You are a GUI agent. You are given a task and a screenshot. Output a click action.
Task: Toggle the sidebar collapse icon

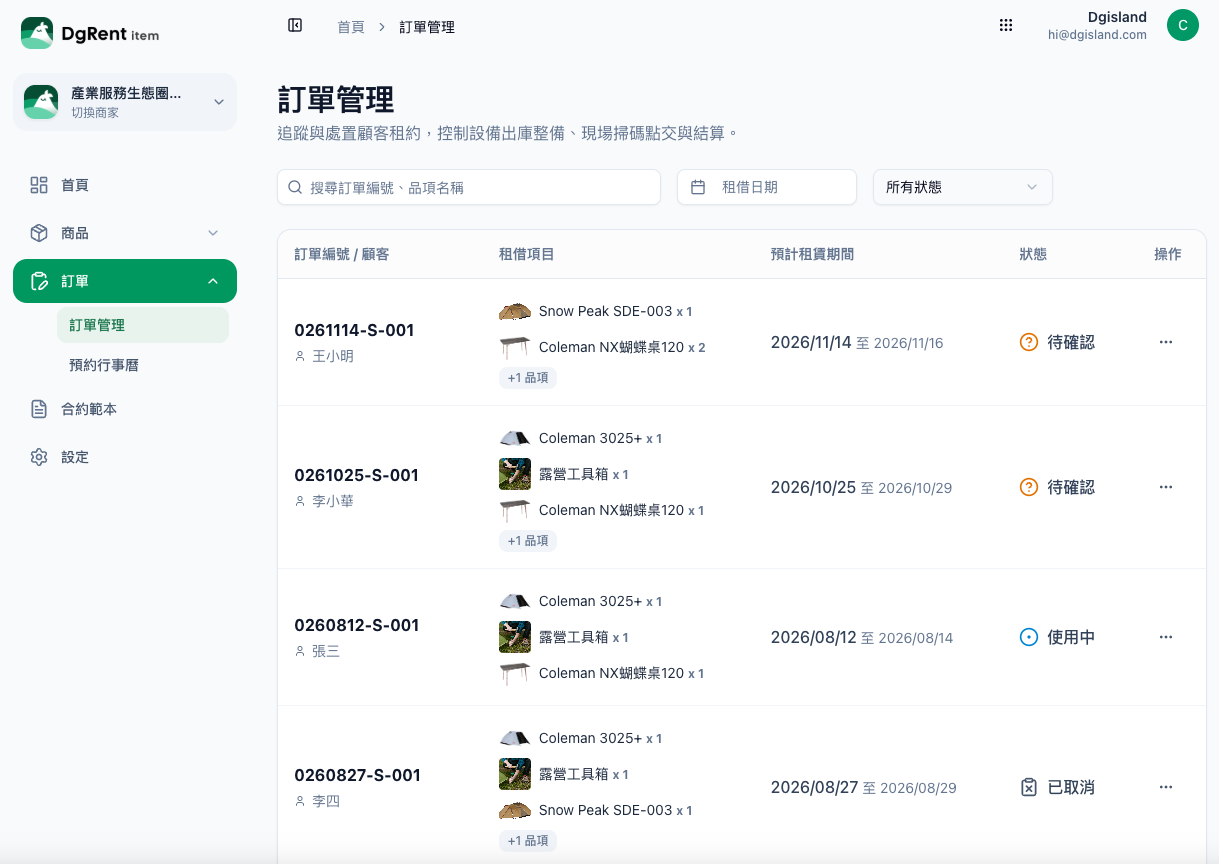click(x=295, y=25)
